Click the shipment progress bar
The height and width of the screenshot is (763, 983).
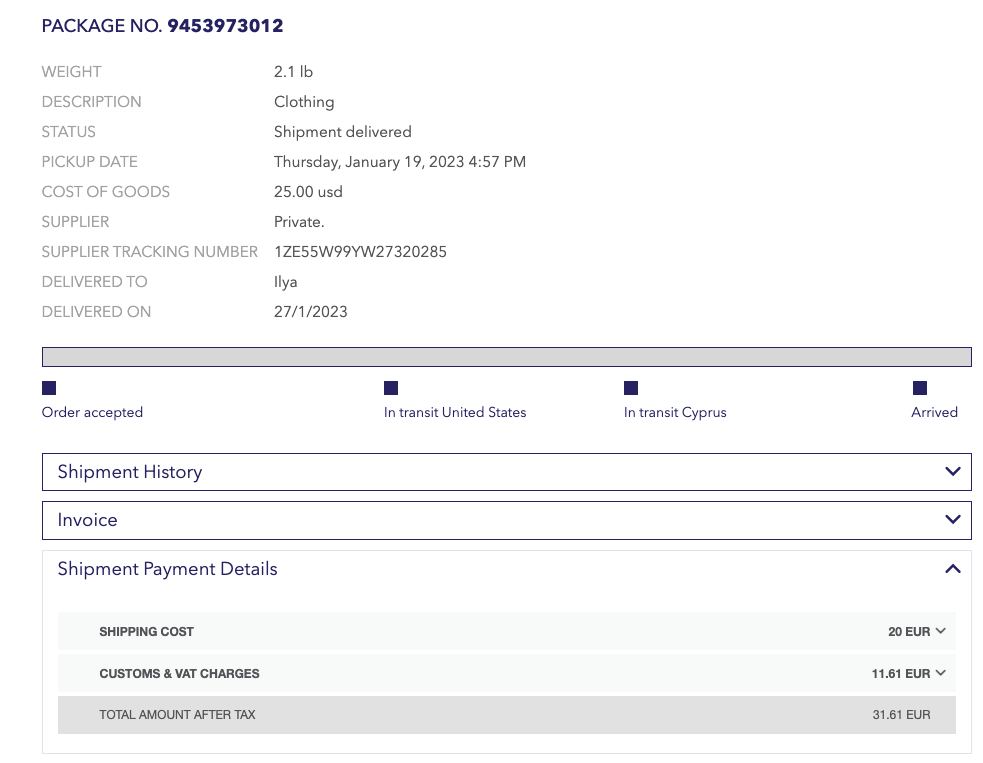click(x=506, y=357)
